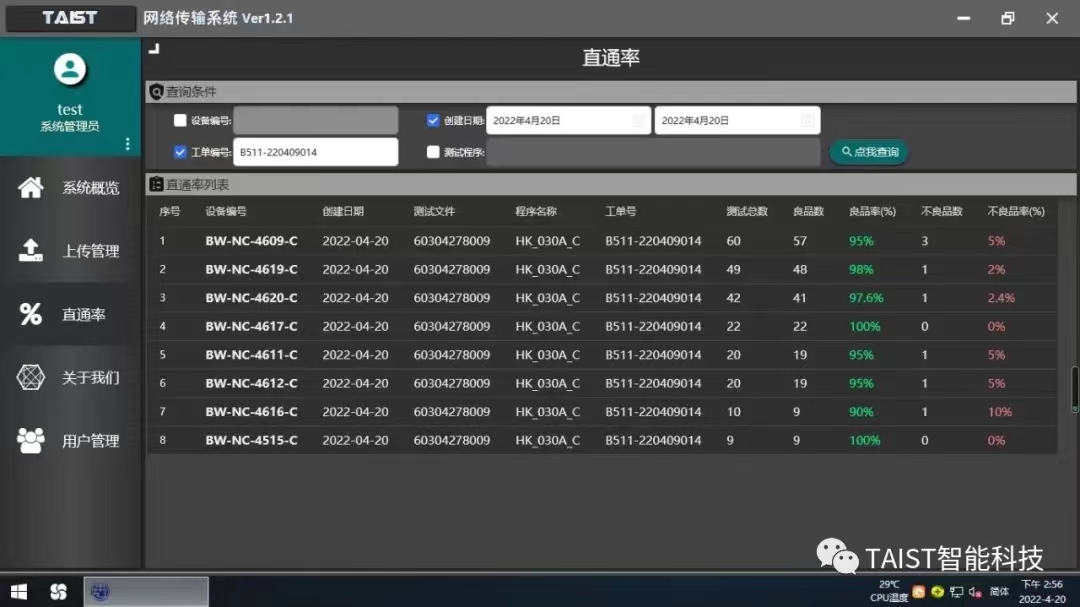Screen dimensions: 1080x607
Task: Enable the 测试程序 filter checkbox
Action: point(433,152)
